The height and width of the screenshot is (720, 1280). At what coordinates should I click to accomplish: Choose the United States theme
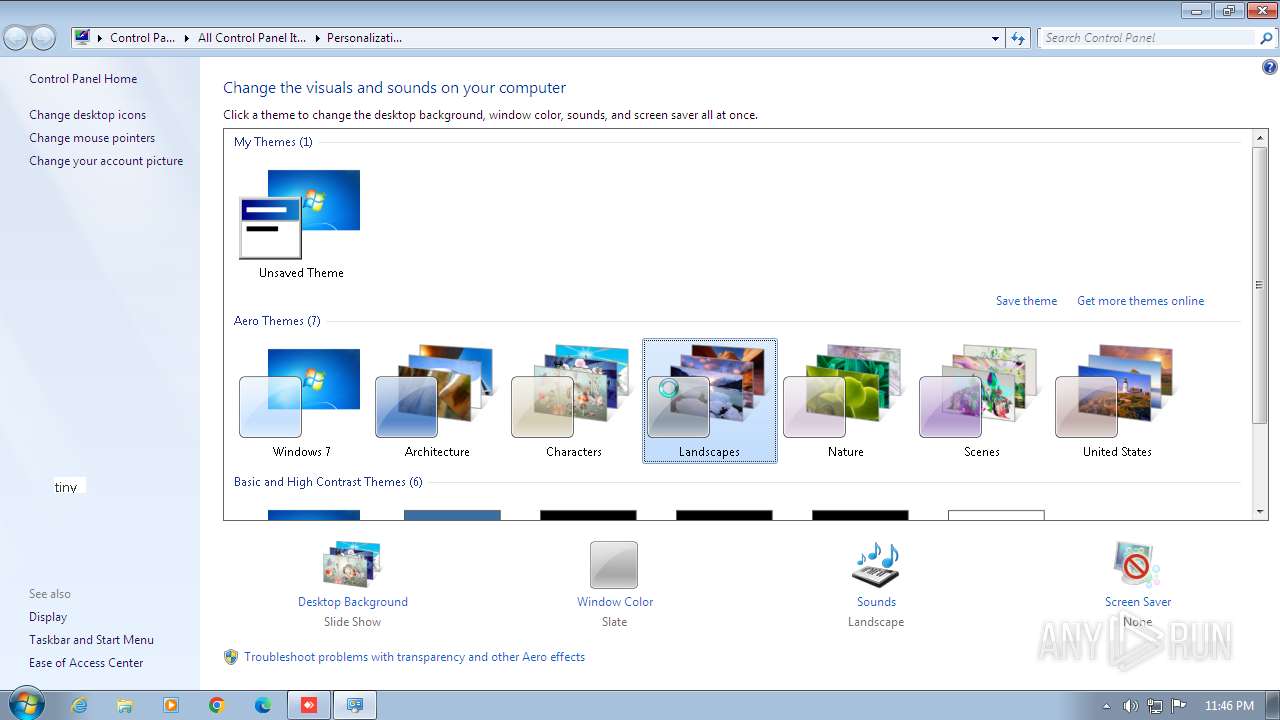click(1117, 401)
